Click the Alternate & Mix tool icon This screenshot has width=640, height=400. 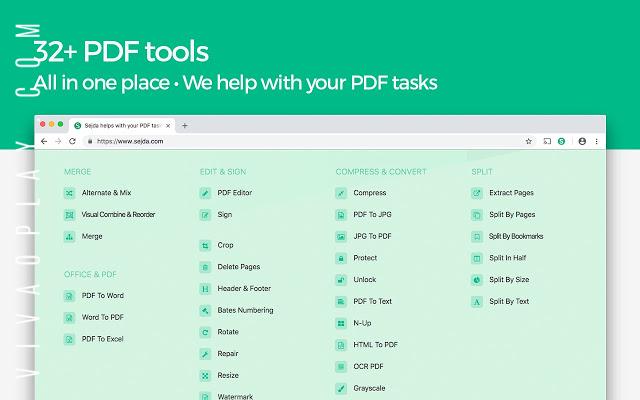pyautogui.click(x=69, y=193)
